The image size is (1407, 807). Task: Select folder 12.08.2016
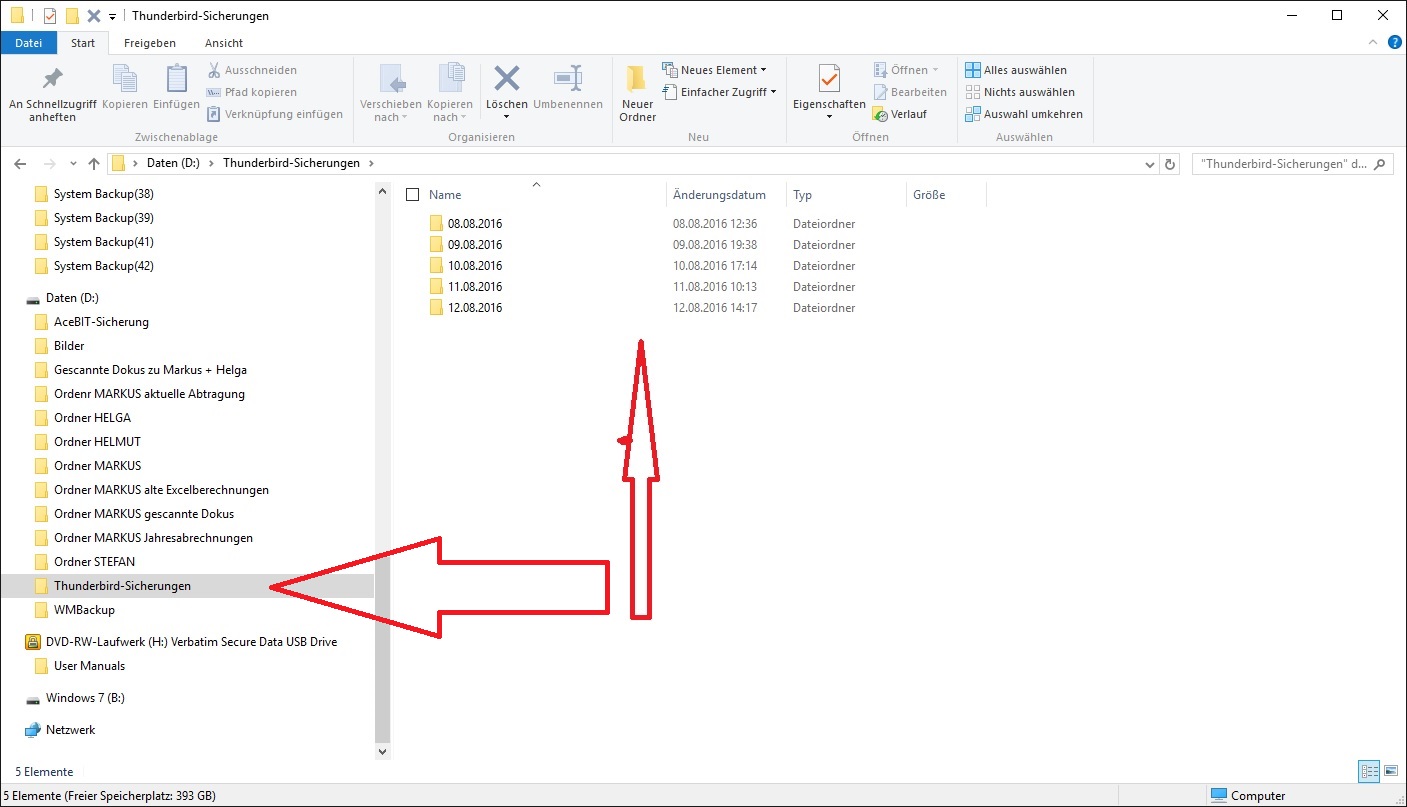tap(475, 308)
